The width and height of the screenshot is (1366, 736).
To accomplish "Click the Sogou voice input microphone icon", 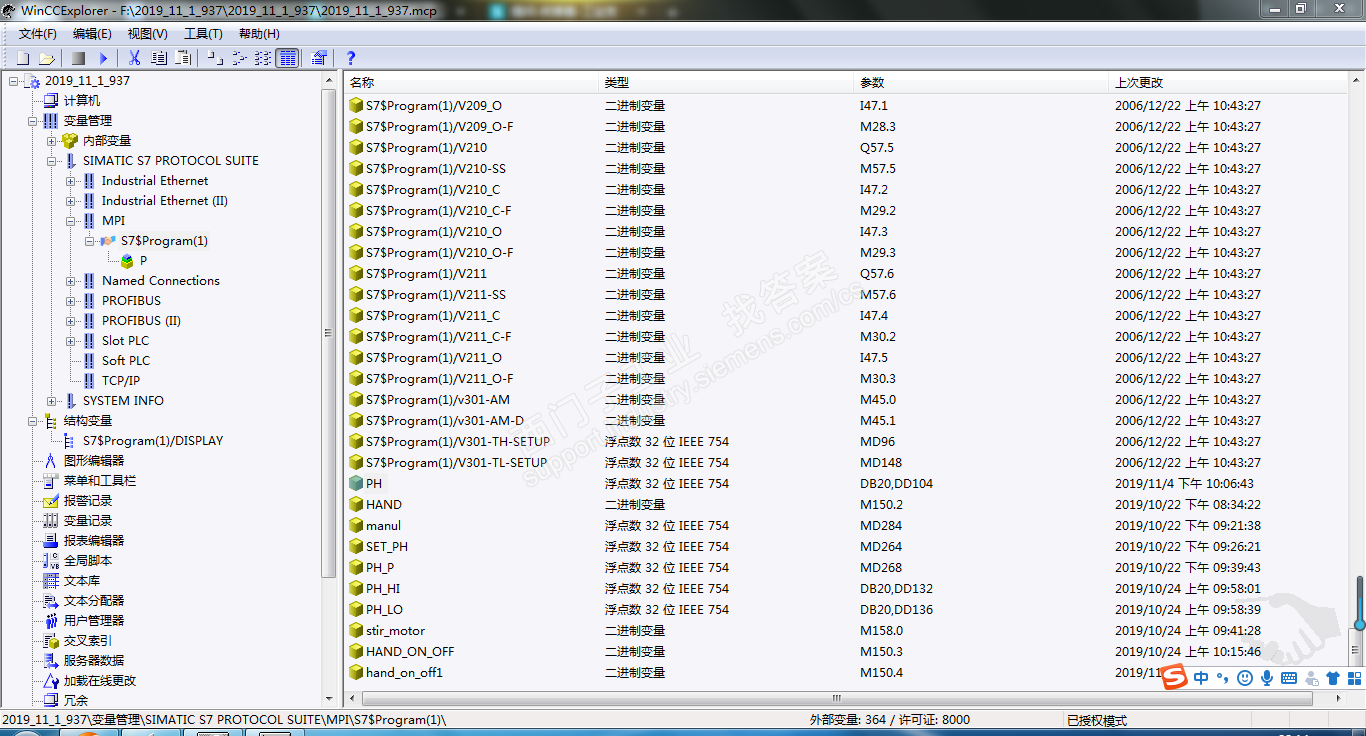I will [1267, 678].
